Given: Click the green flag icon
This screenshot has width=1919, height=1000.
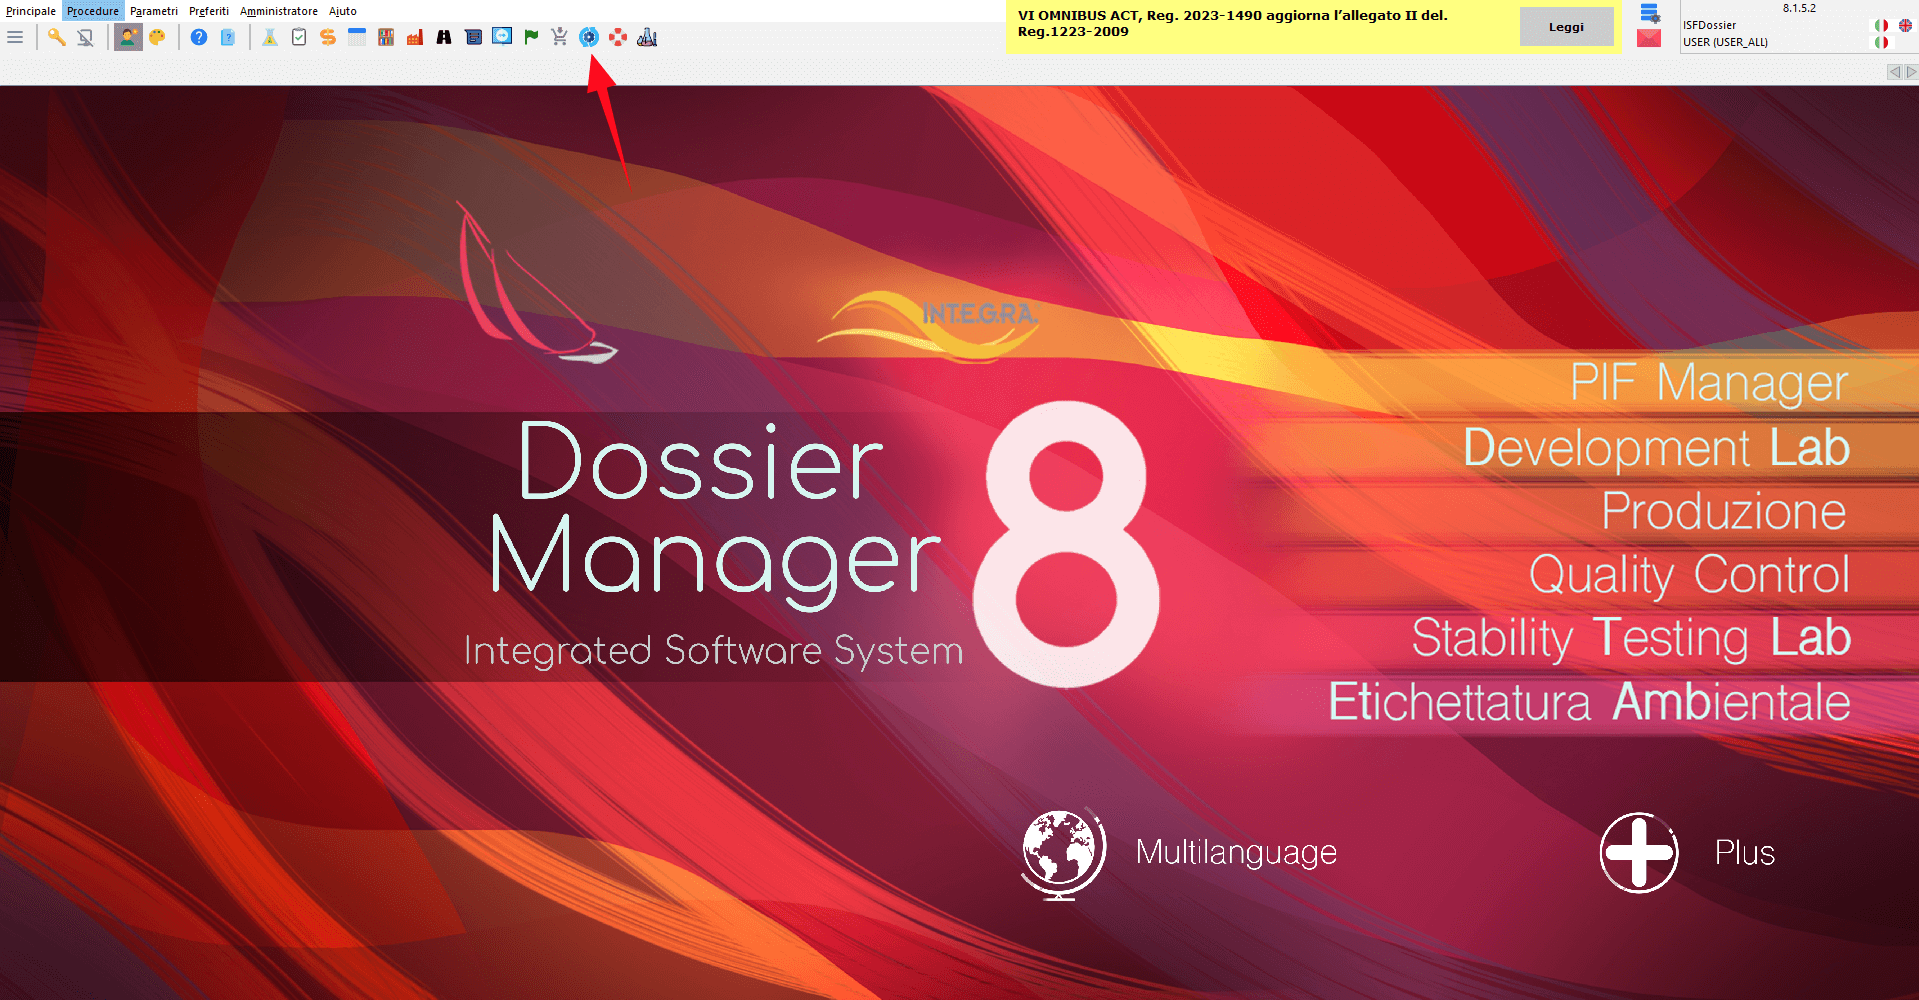Looking at the screenshot, I should (x=531, y=37).
